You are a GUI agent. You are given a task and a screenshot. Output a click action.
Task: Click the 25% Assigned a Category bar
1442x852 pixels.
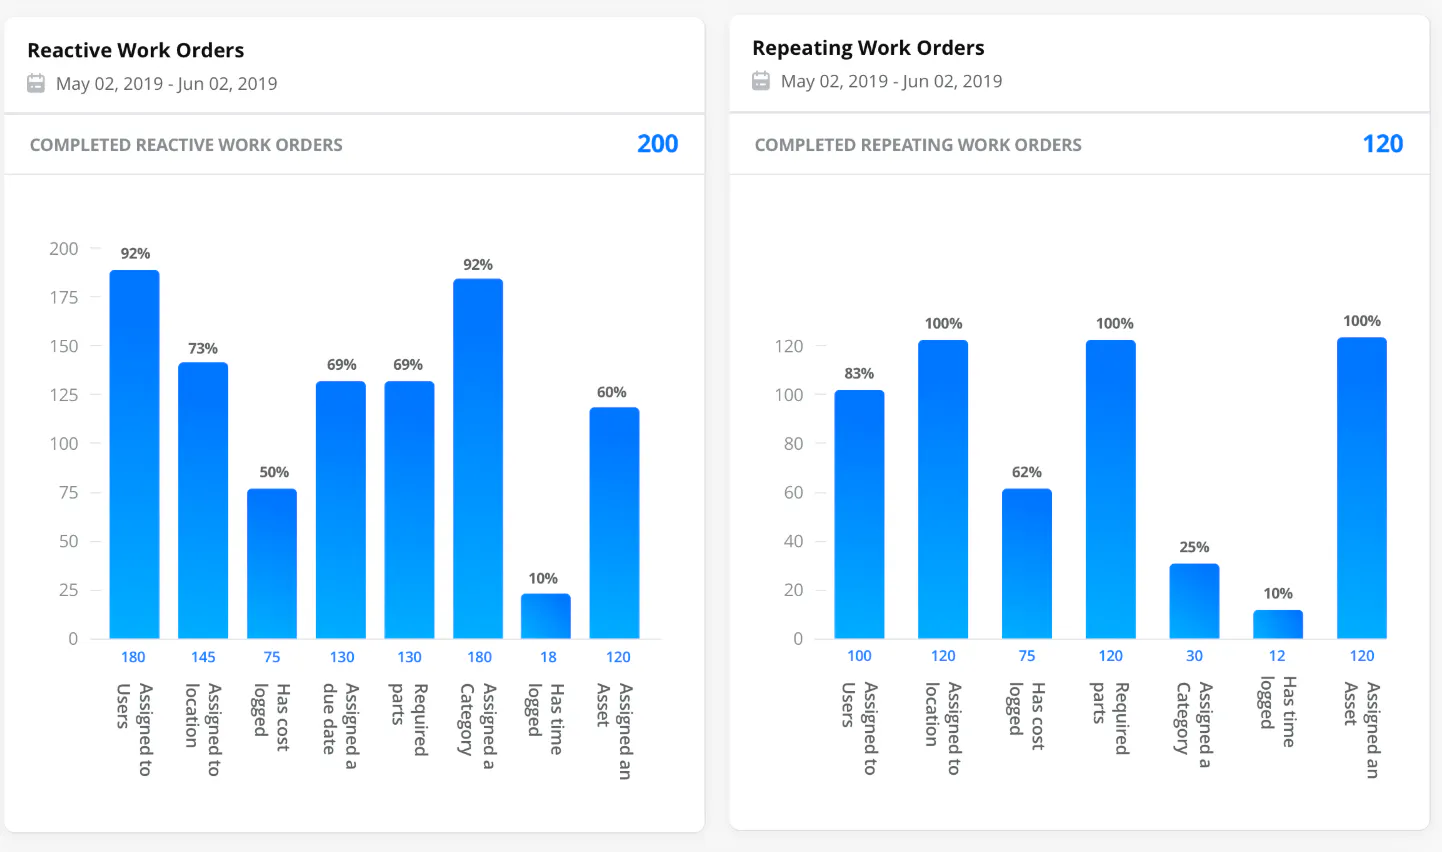coord(1193,600)
